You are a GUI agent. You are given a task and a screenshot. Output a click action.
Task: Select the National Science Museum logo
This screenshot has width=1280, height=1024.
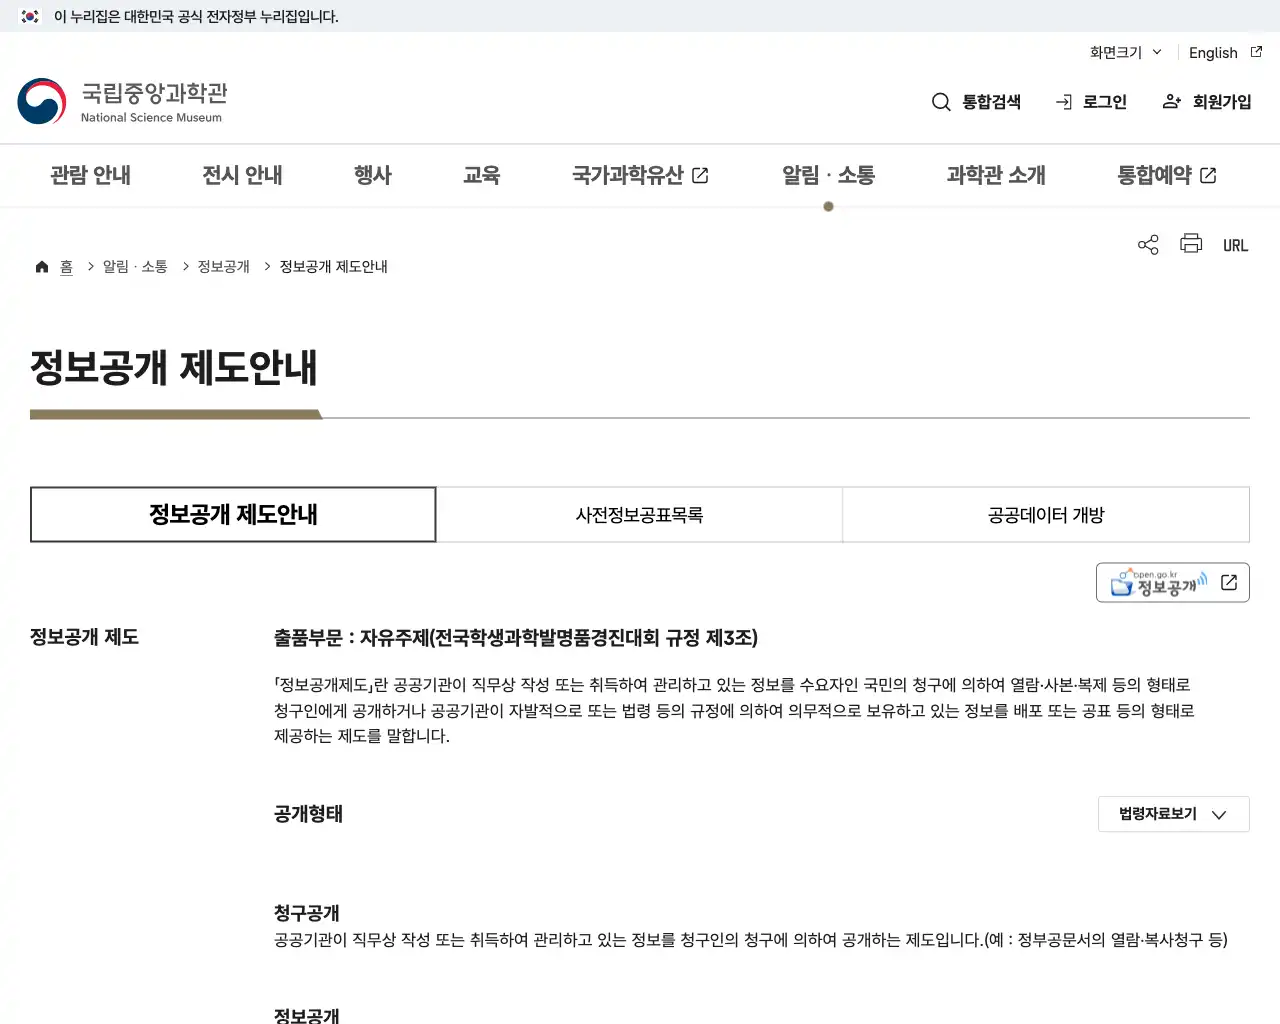pos(120,100)
